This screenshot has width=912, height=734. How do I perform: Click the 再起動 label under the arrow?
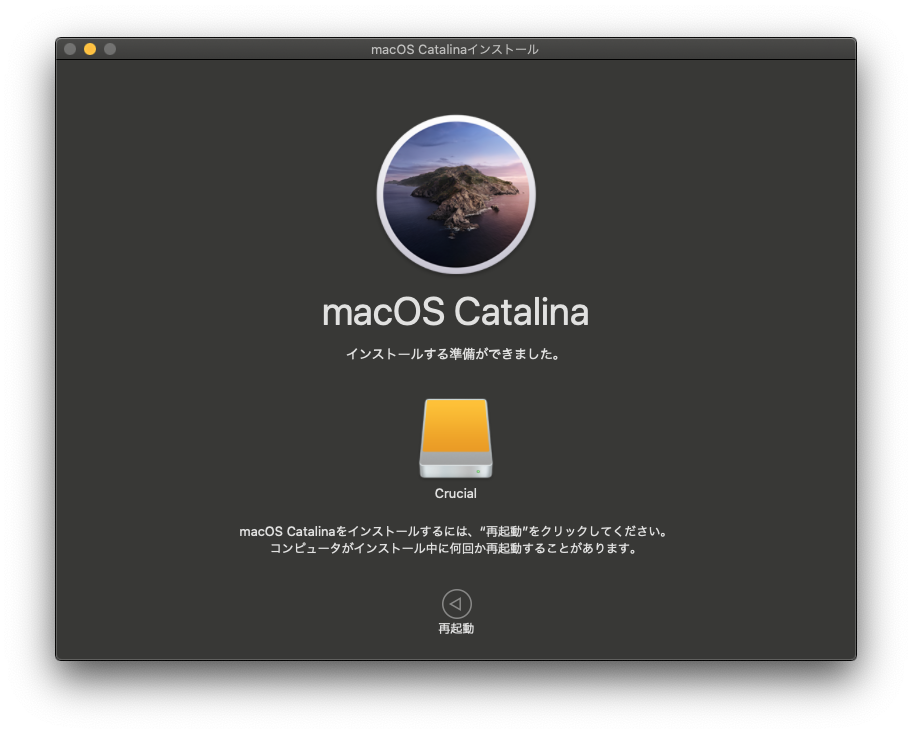pyautogui.click(x=456, y=629)
